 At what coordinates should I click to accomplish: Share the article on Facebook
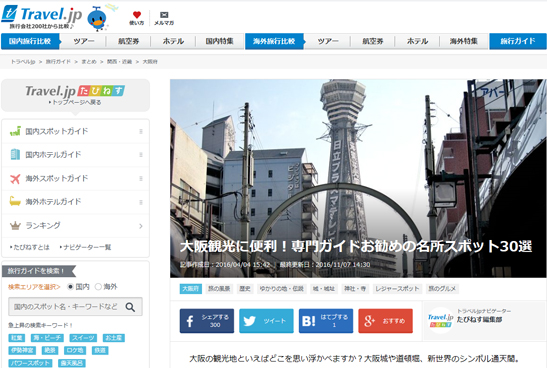207,321
